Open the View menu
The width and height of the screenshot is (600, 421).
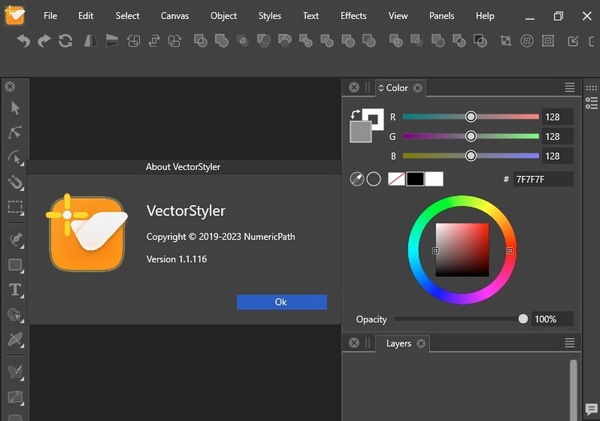point(398,16)
